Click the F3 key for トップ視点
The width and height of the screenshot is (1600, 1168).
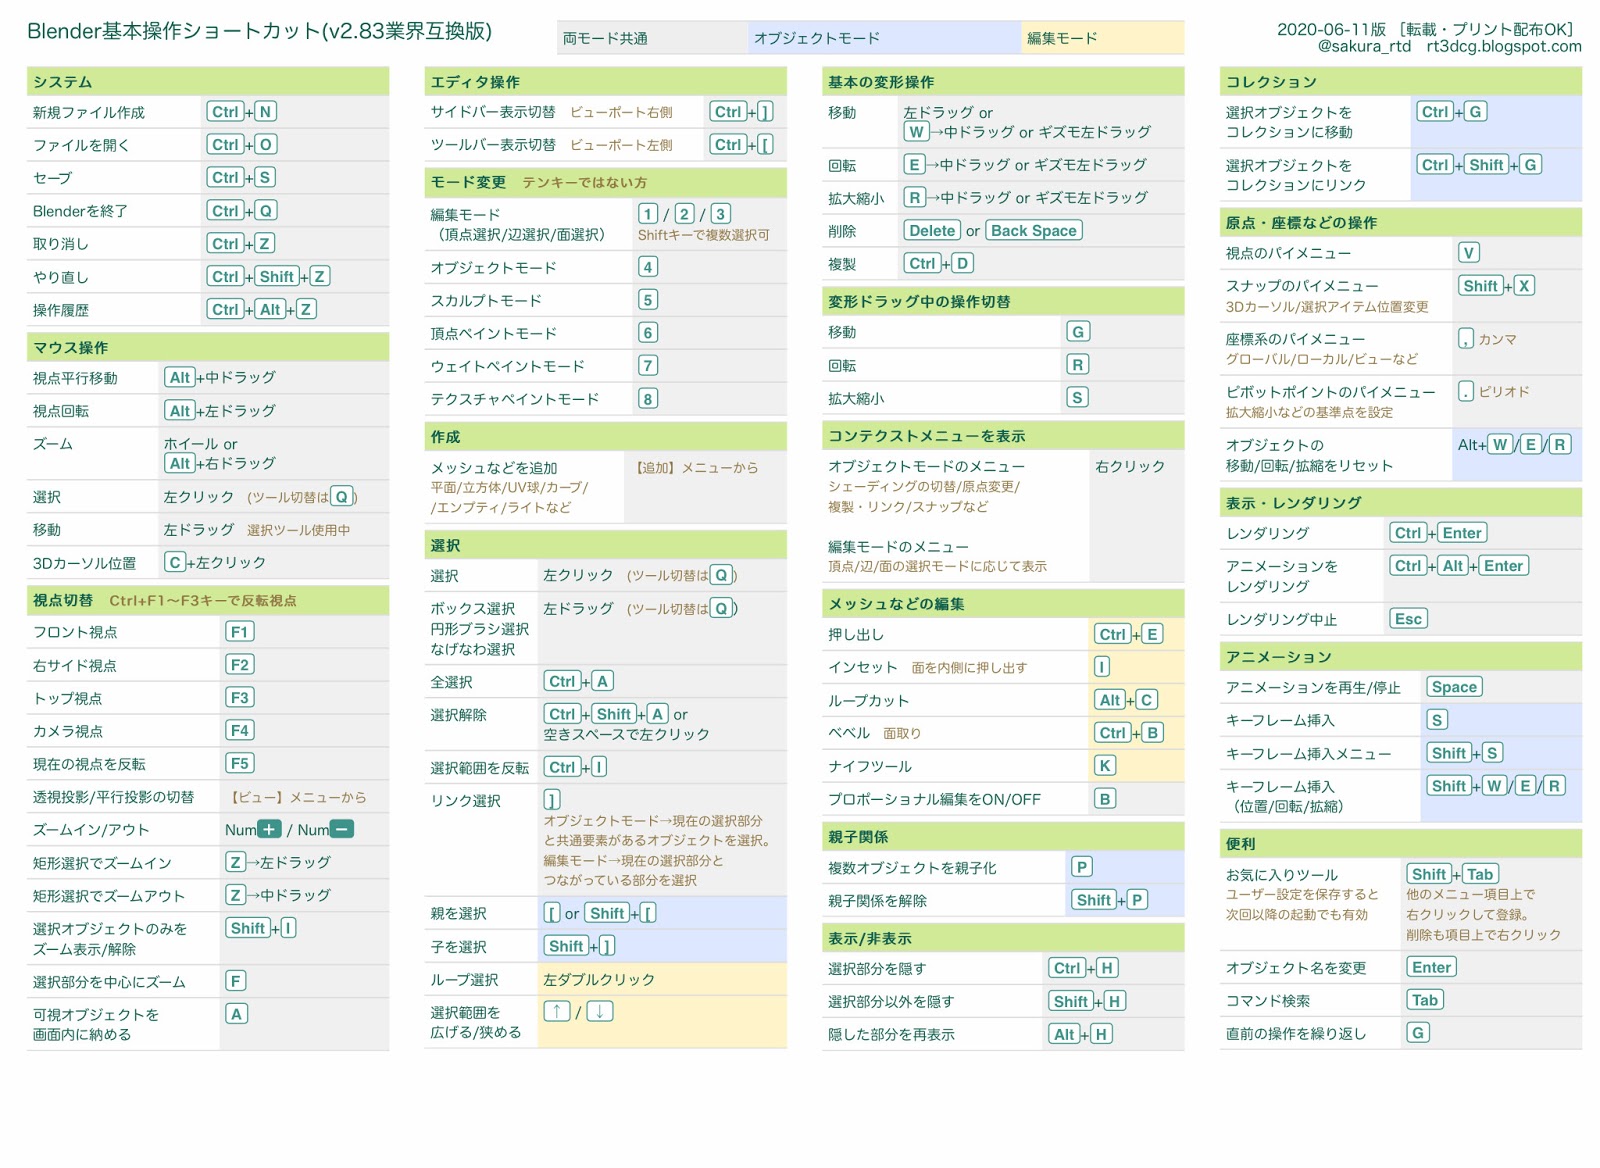240,698
